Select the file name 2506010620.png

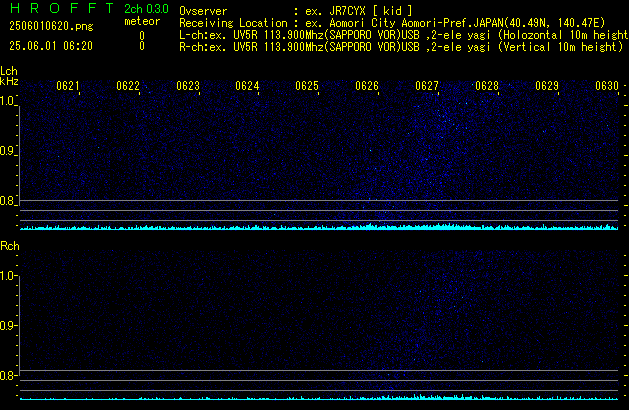(x=51, y=26)
